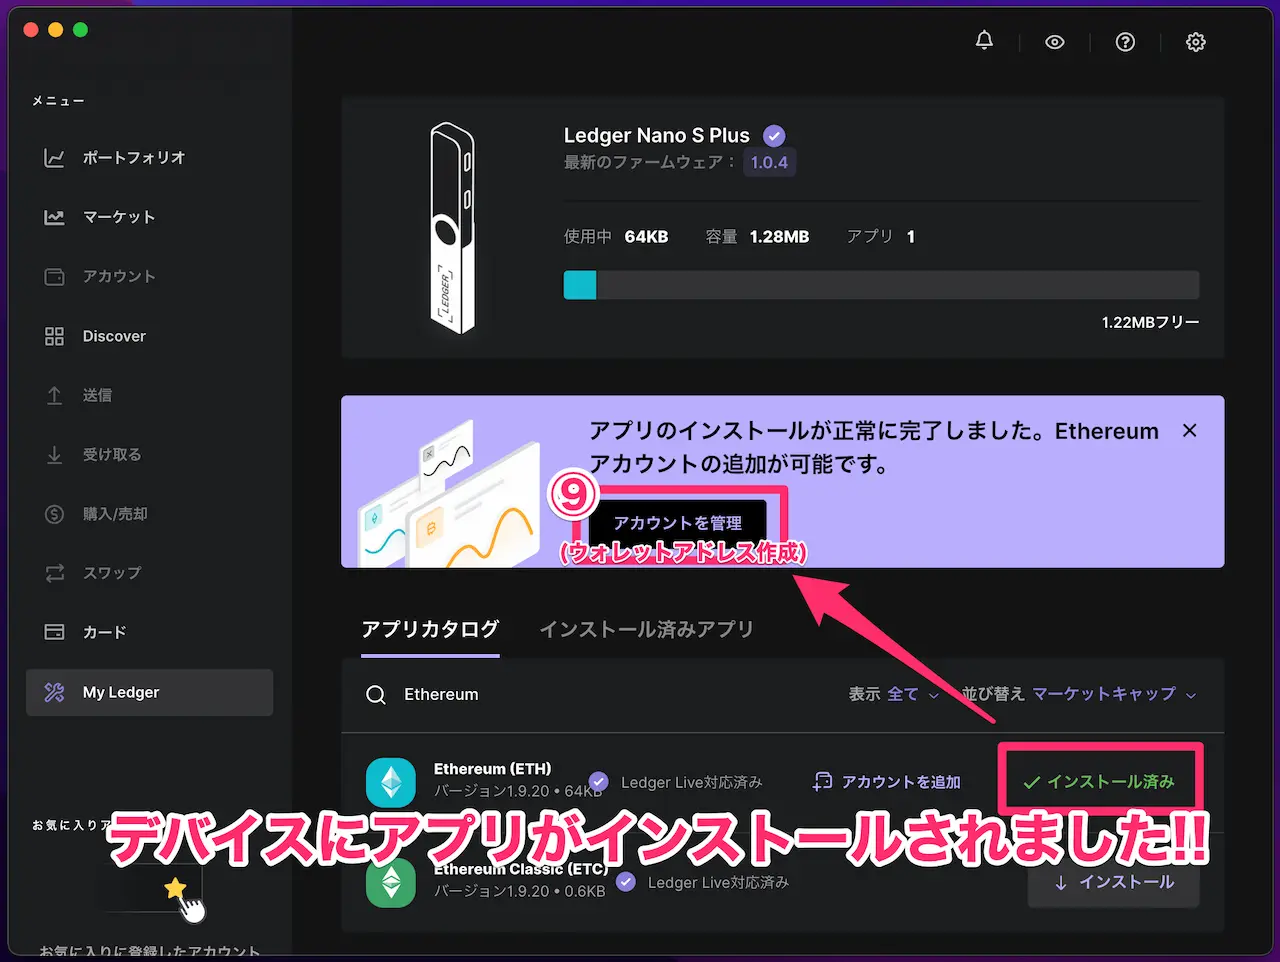1280x962 pixels.
Task: Click the カード card icon
Action: [x=54, y=632]
